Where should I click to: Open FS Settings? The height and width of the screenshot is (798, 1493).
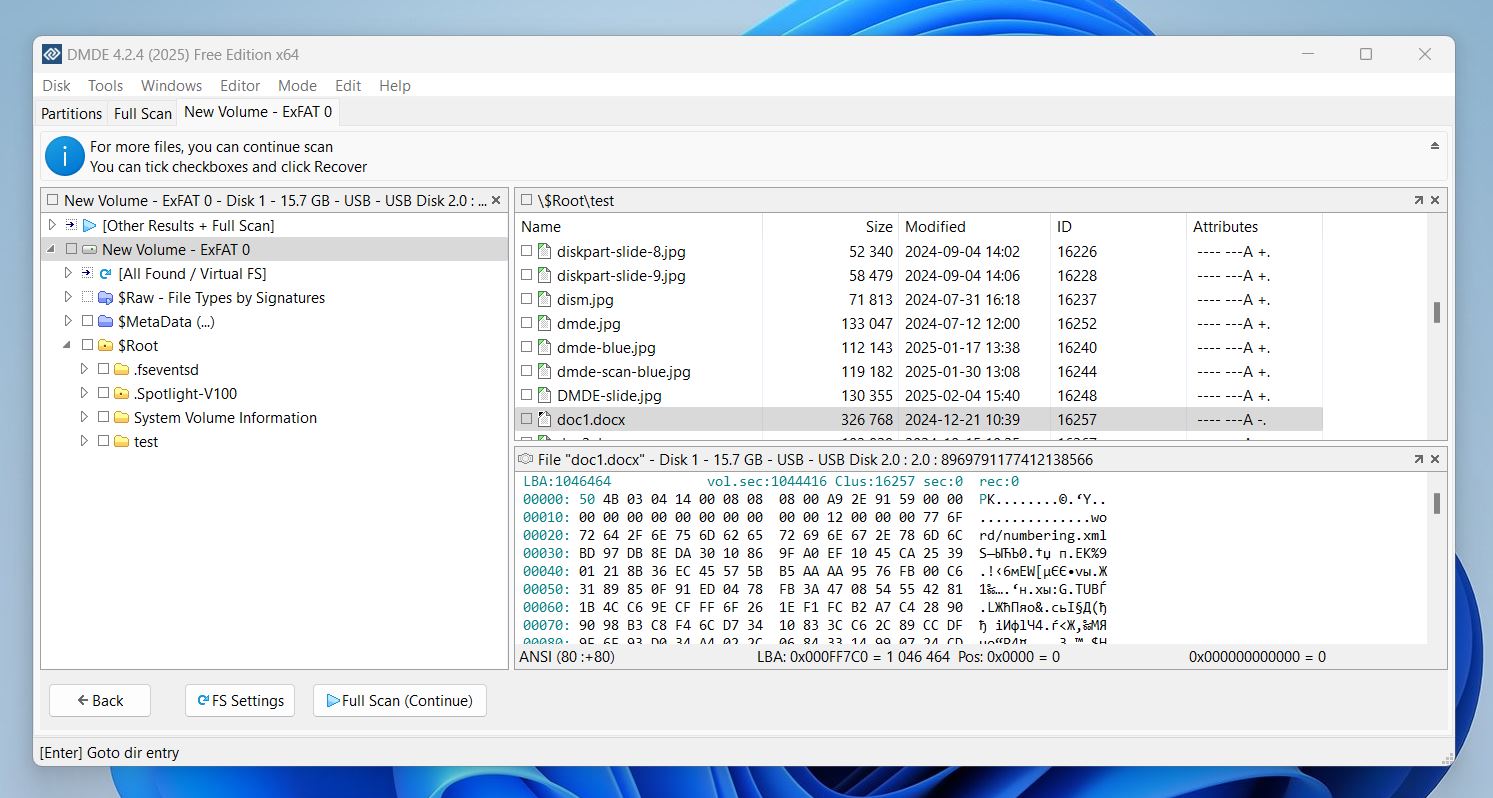(x=240, y=701)
